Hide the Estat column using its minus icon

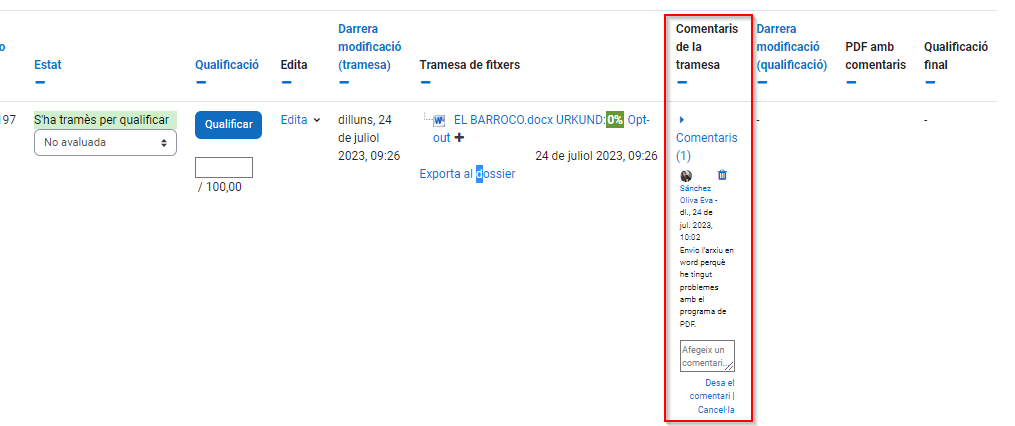point(39,83)
